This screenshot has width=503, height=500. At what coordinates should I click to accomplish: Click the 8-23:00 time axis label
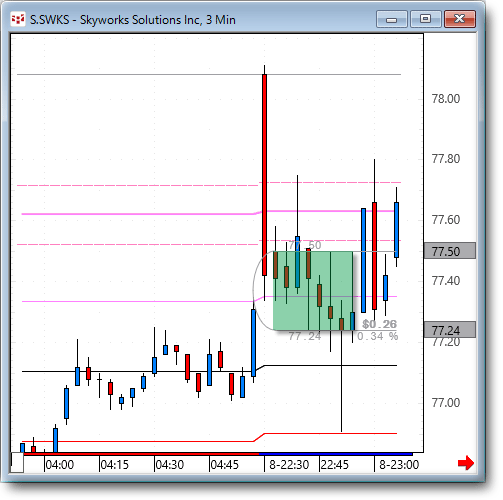(399, 465)
